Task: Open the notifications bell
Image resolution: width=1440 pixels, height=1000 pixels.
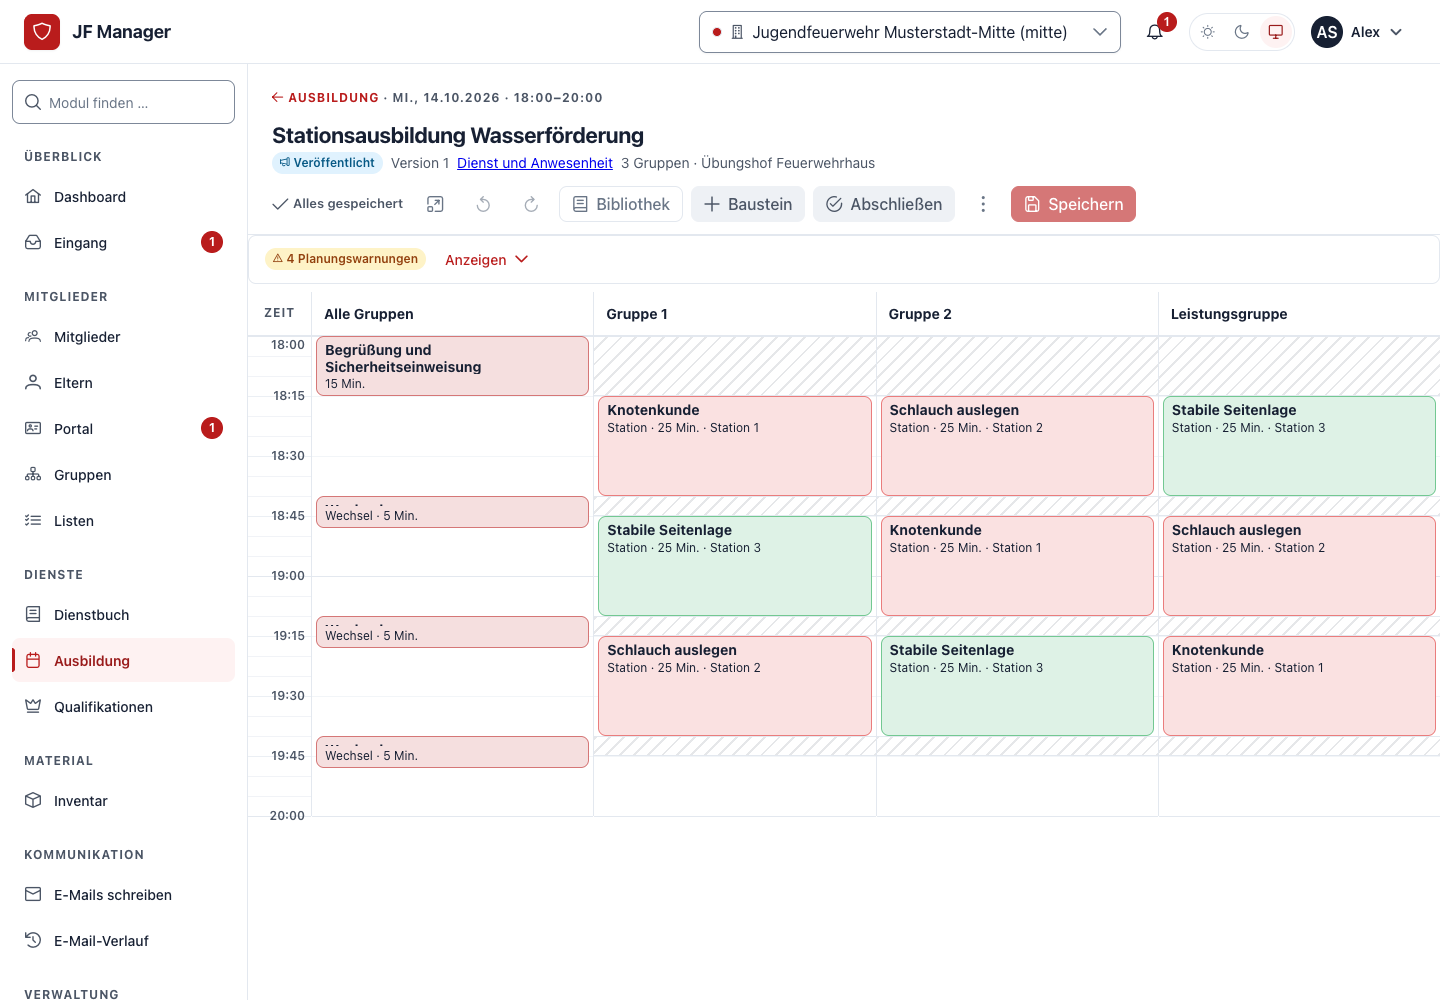Action: tap(1155, 32)
